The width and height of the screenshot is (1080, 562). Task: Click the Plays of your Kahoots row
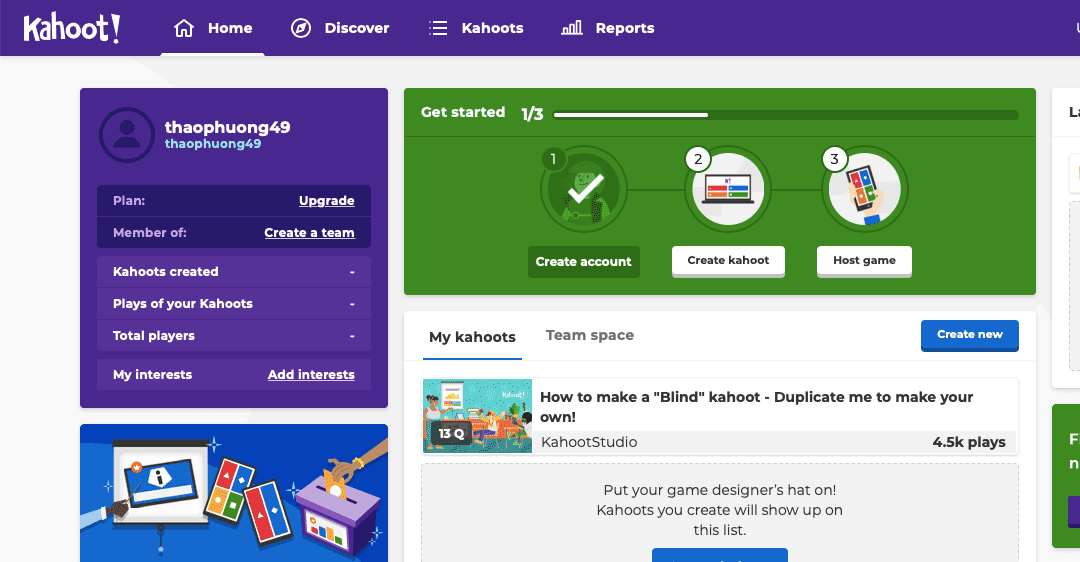pyautogui.click(x=234, y=304)
